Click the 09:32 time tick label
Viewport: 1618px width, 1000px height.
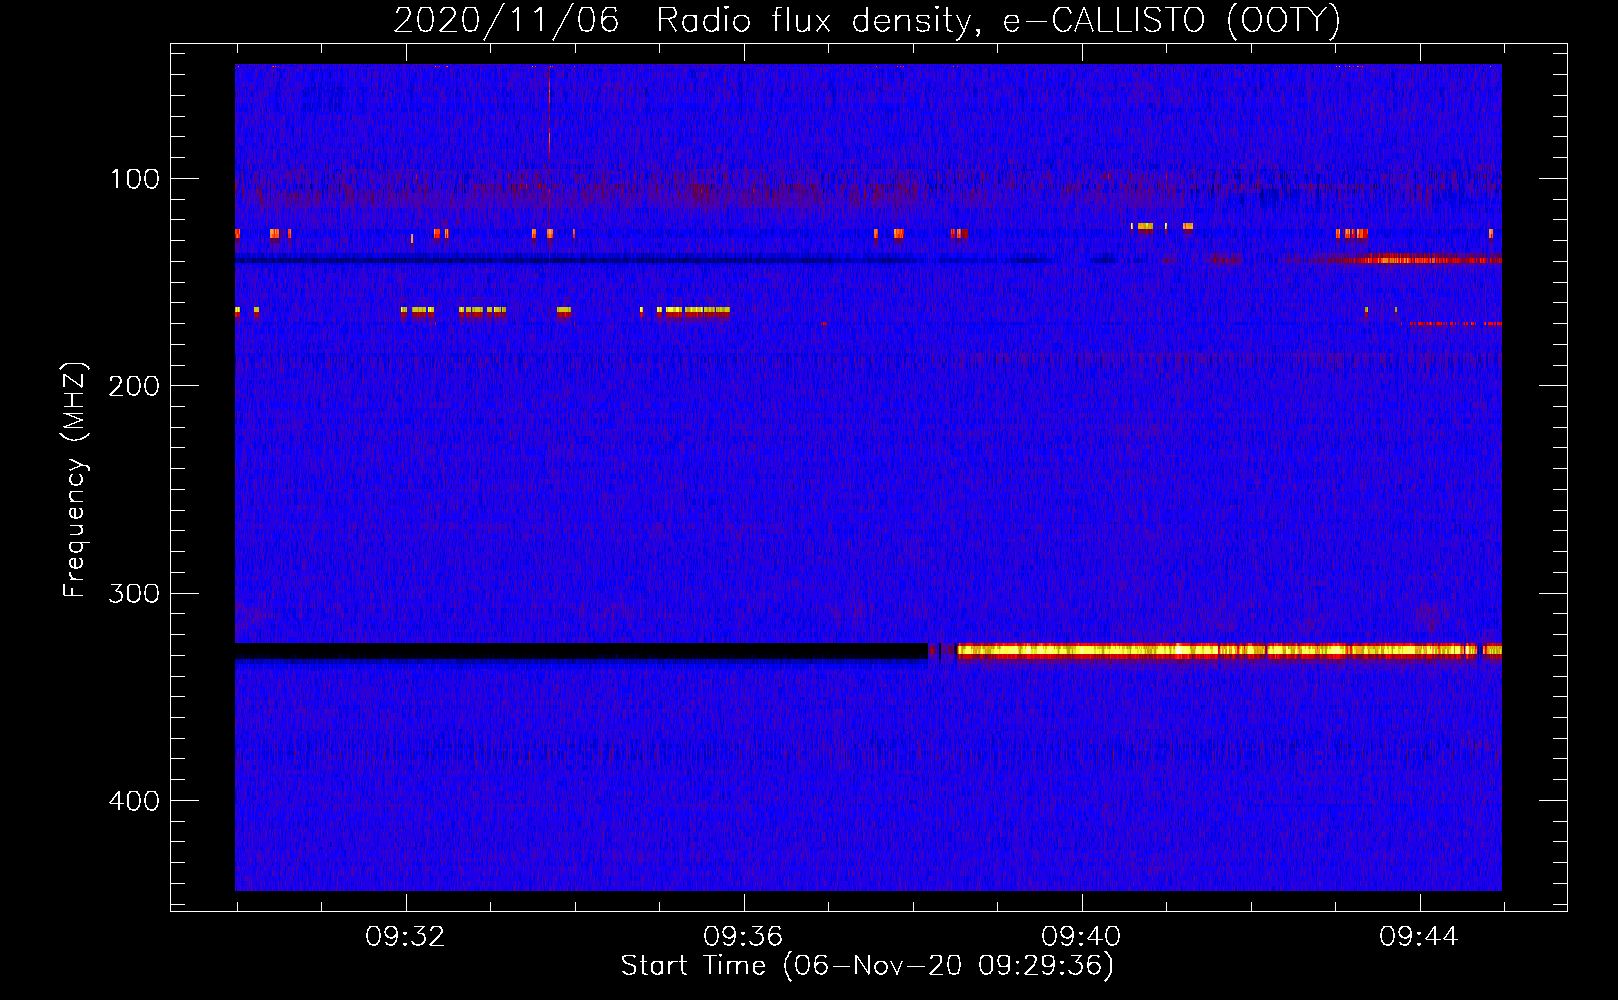click(405, 936)
